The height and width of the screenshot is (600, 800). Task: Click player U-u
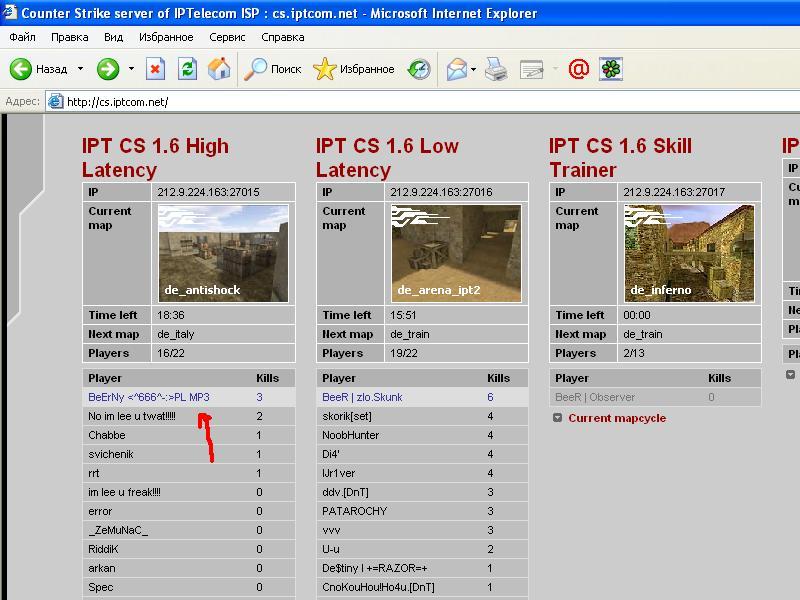pyautogui.click(x=331, y=549)
